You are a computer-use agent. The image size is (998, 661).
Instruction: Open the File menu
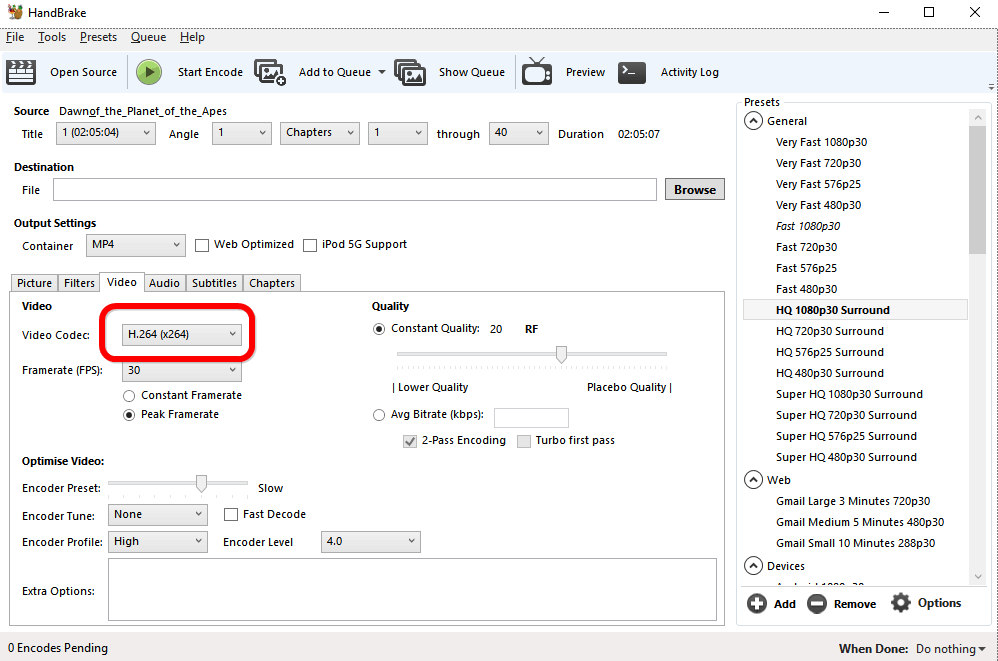[15, 37]
